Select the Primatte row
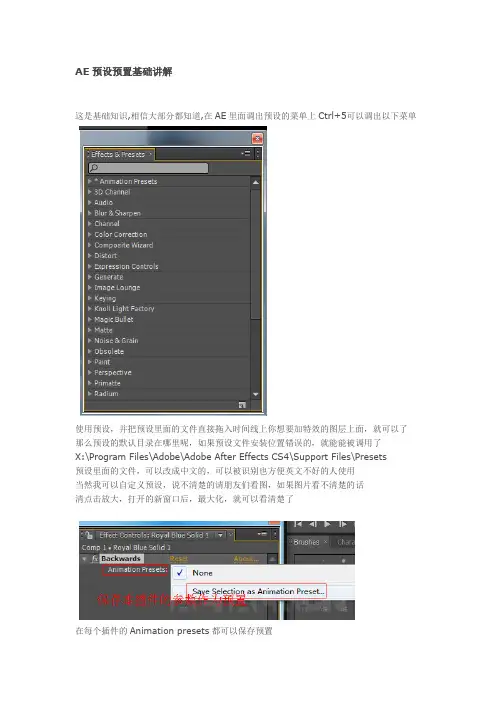The height and width of the screenshot is (702, 496). (168, 383)
